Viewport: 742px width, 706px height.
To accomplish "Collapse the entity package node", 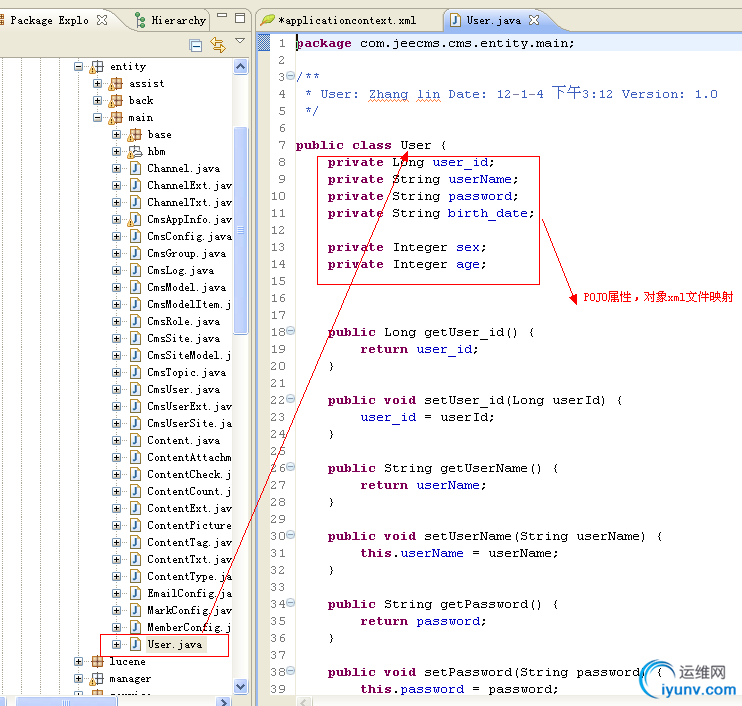I will click(x=79, y=66).
